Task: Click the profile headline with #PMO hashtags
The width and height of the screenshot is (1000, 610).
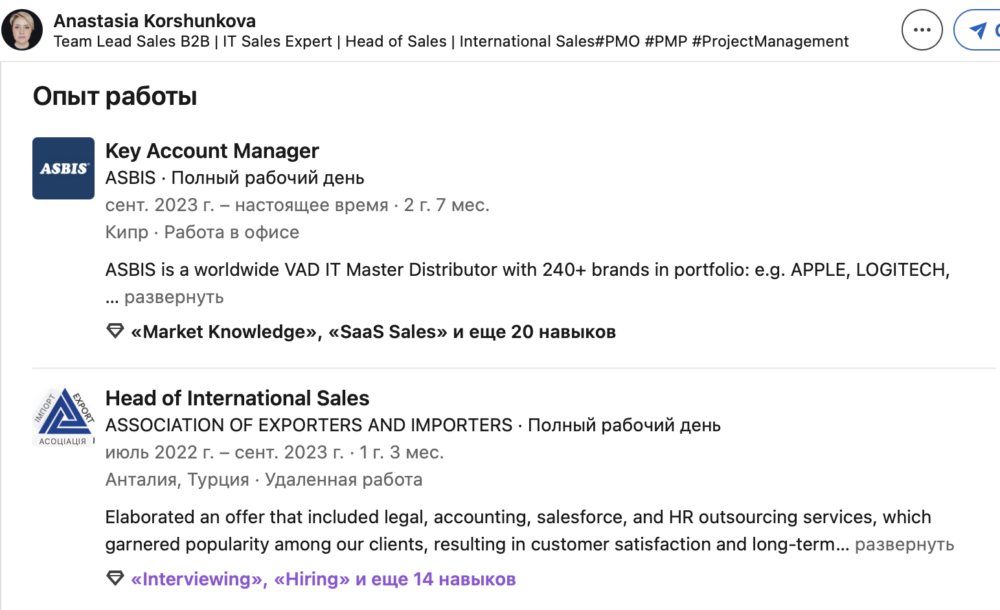Action: pos(450,41)
